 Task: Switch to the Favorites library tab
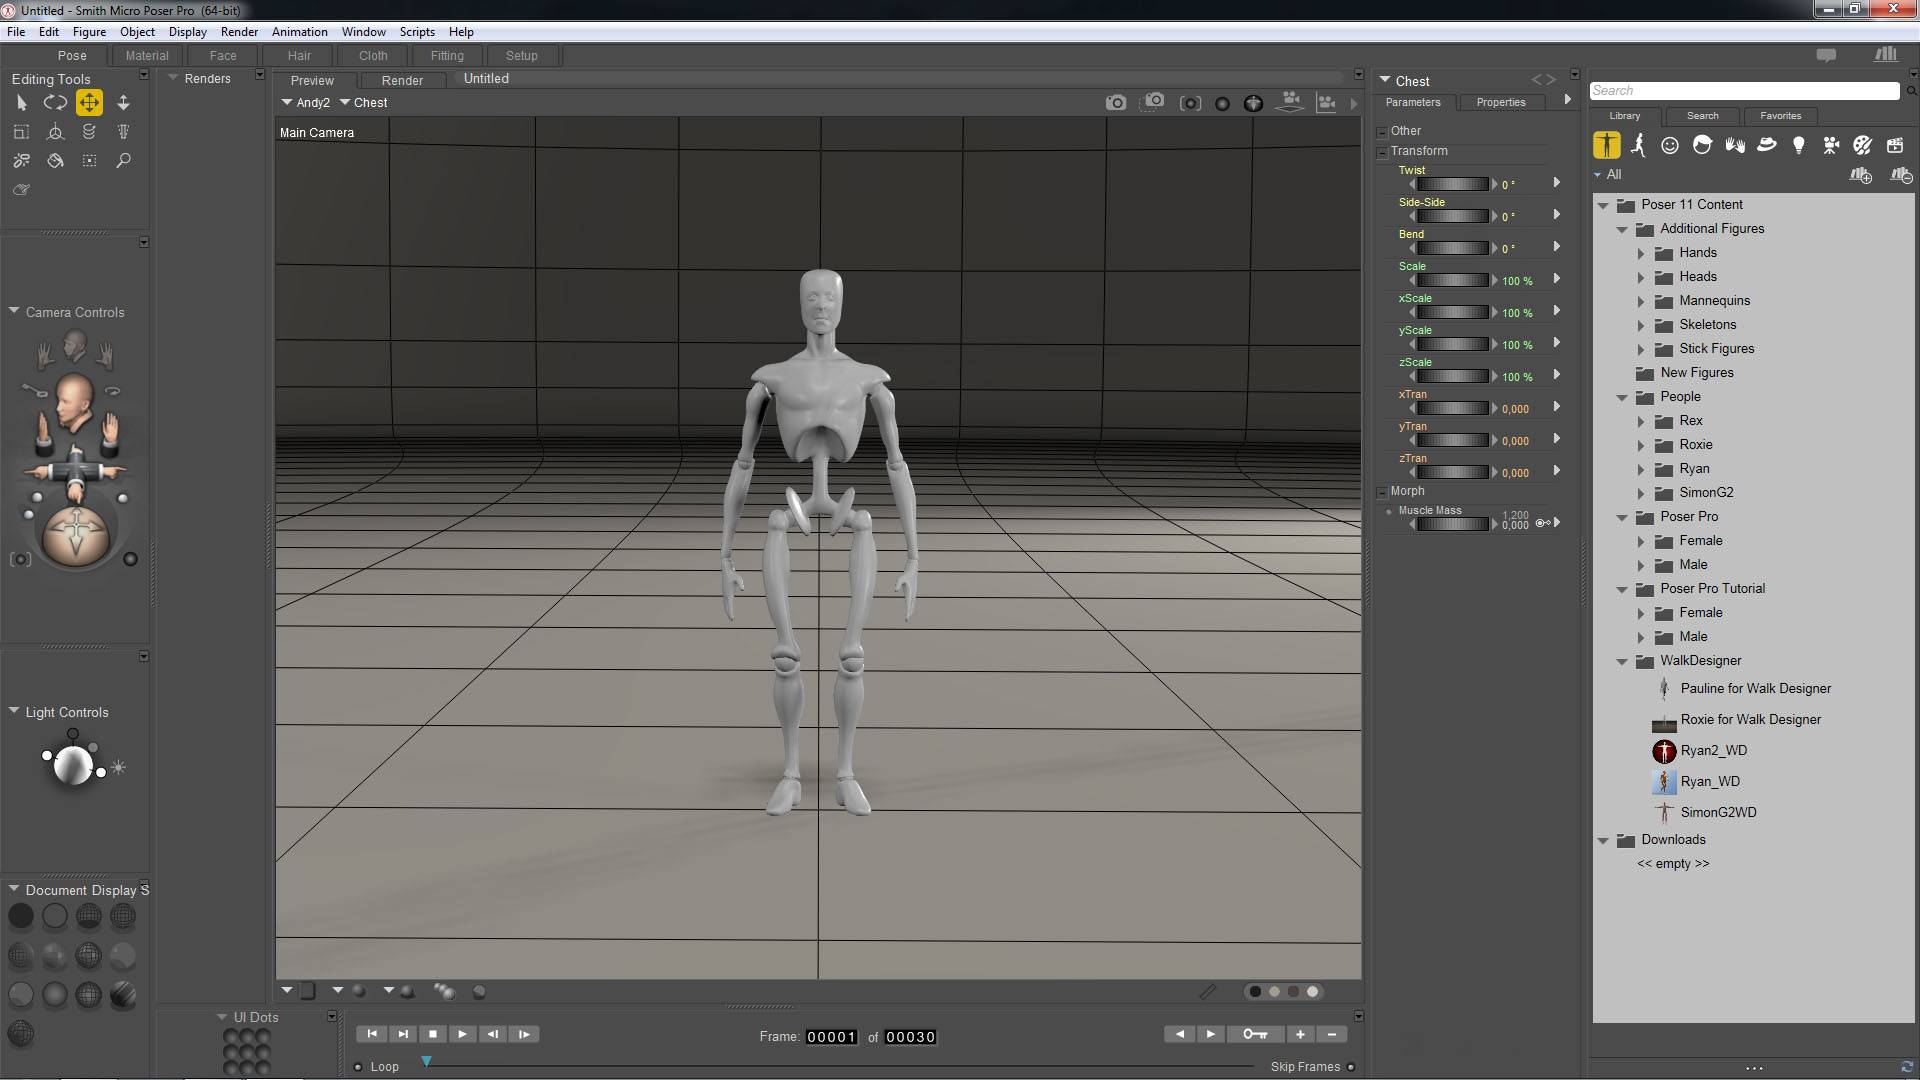point(1780,116)
